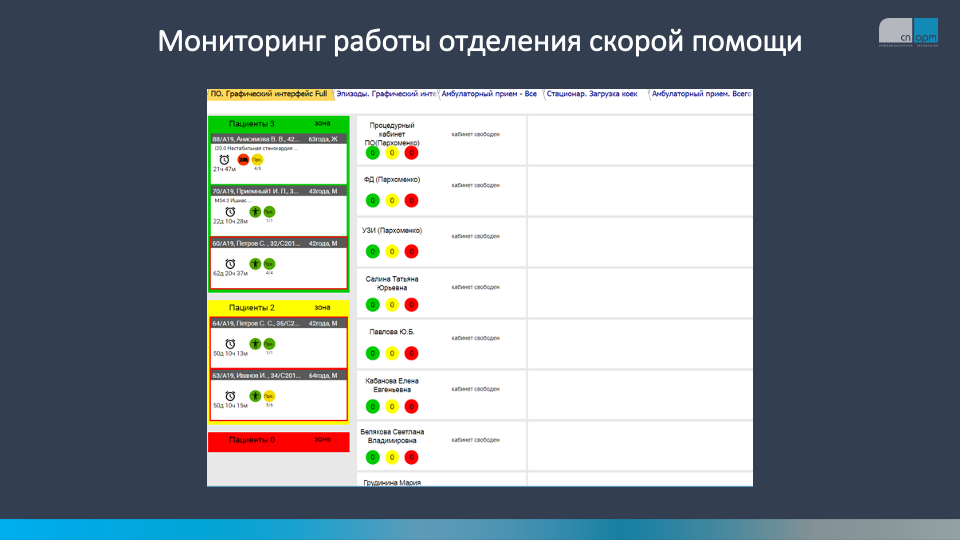This screenshot has height=540, width=960.
Task: Click red counter for Павлова Ю.Б.
Action: (x=411, y=353)
